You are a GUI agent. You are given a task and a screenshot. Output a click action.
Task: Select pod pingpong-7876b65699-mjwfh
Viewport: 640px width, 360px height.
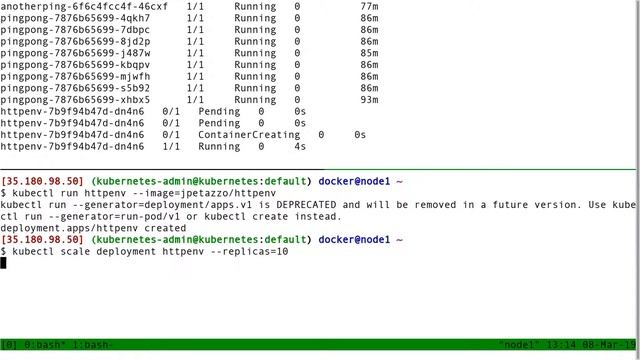click(75, 77)
